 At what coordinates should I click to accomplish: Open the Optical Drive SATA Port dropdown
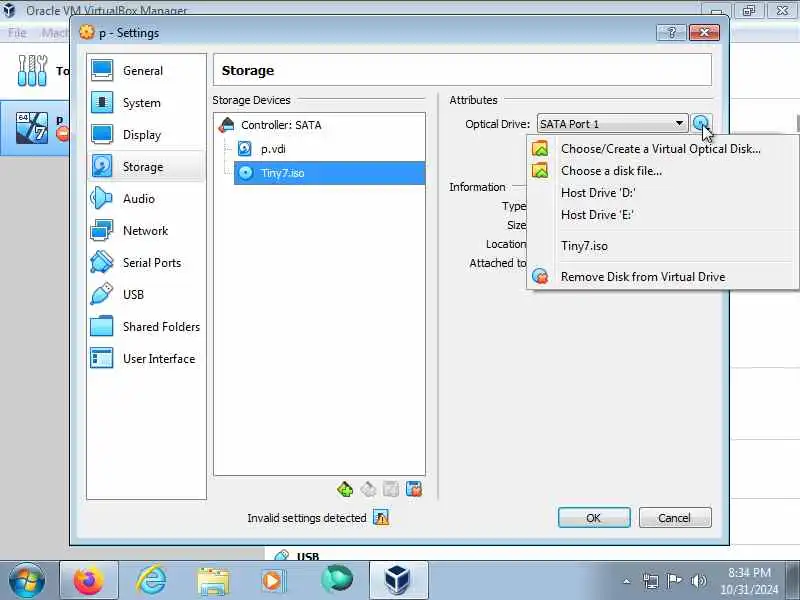pos(611,124)
